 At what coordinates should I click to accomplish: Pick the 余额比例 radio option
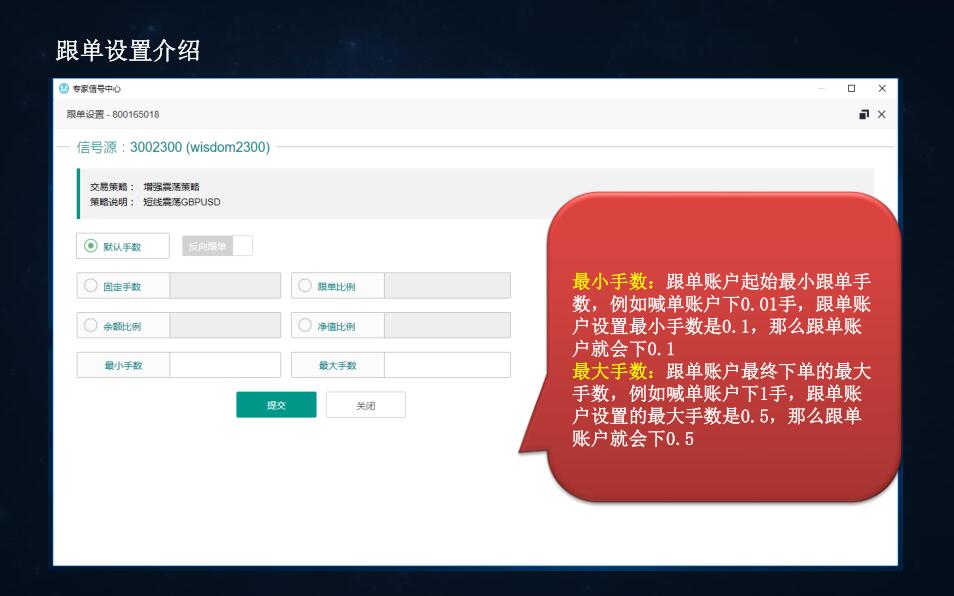point(91,326)
